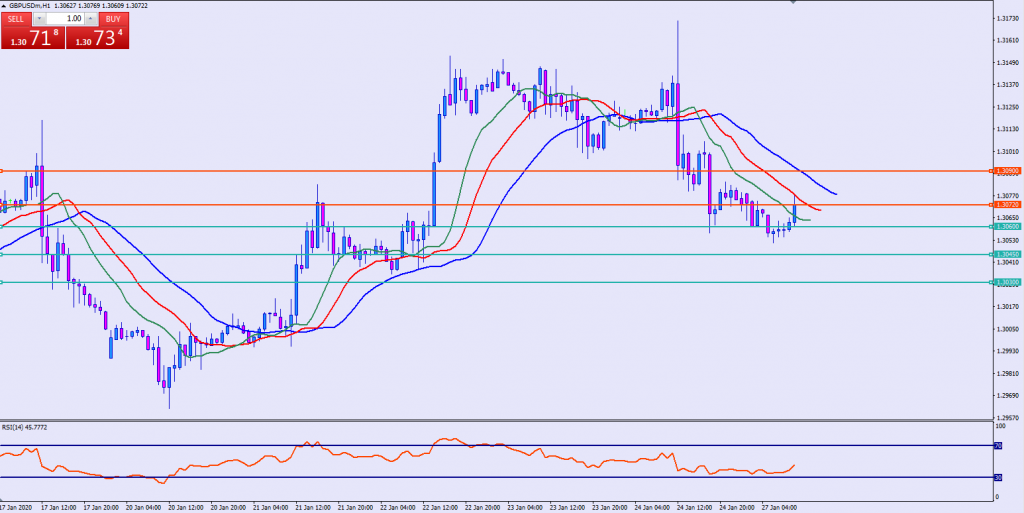Click the RSI 30 level label
This screenshot has height=513, width=1024.
point(997,477)
